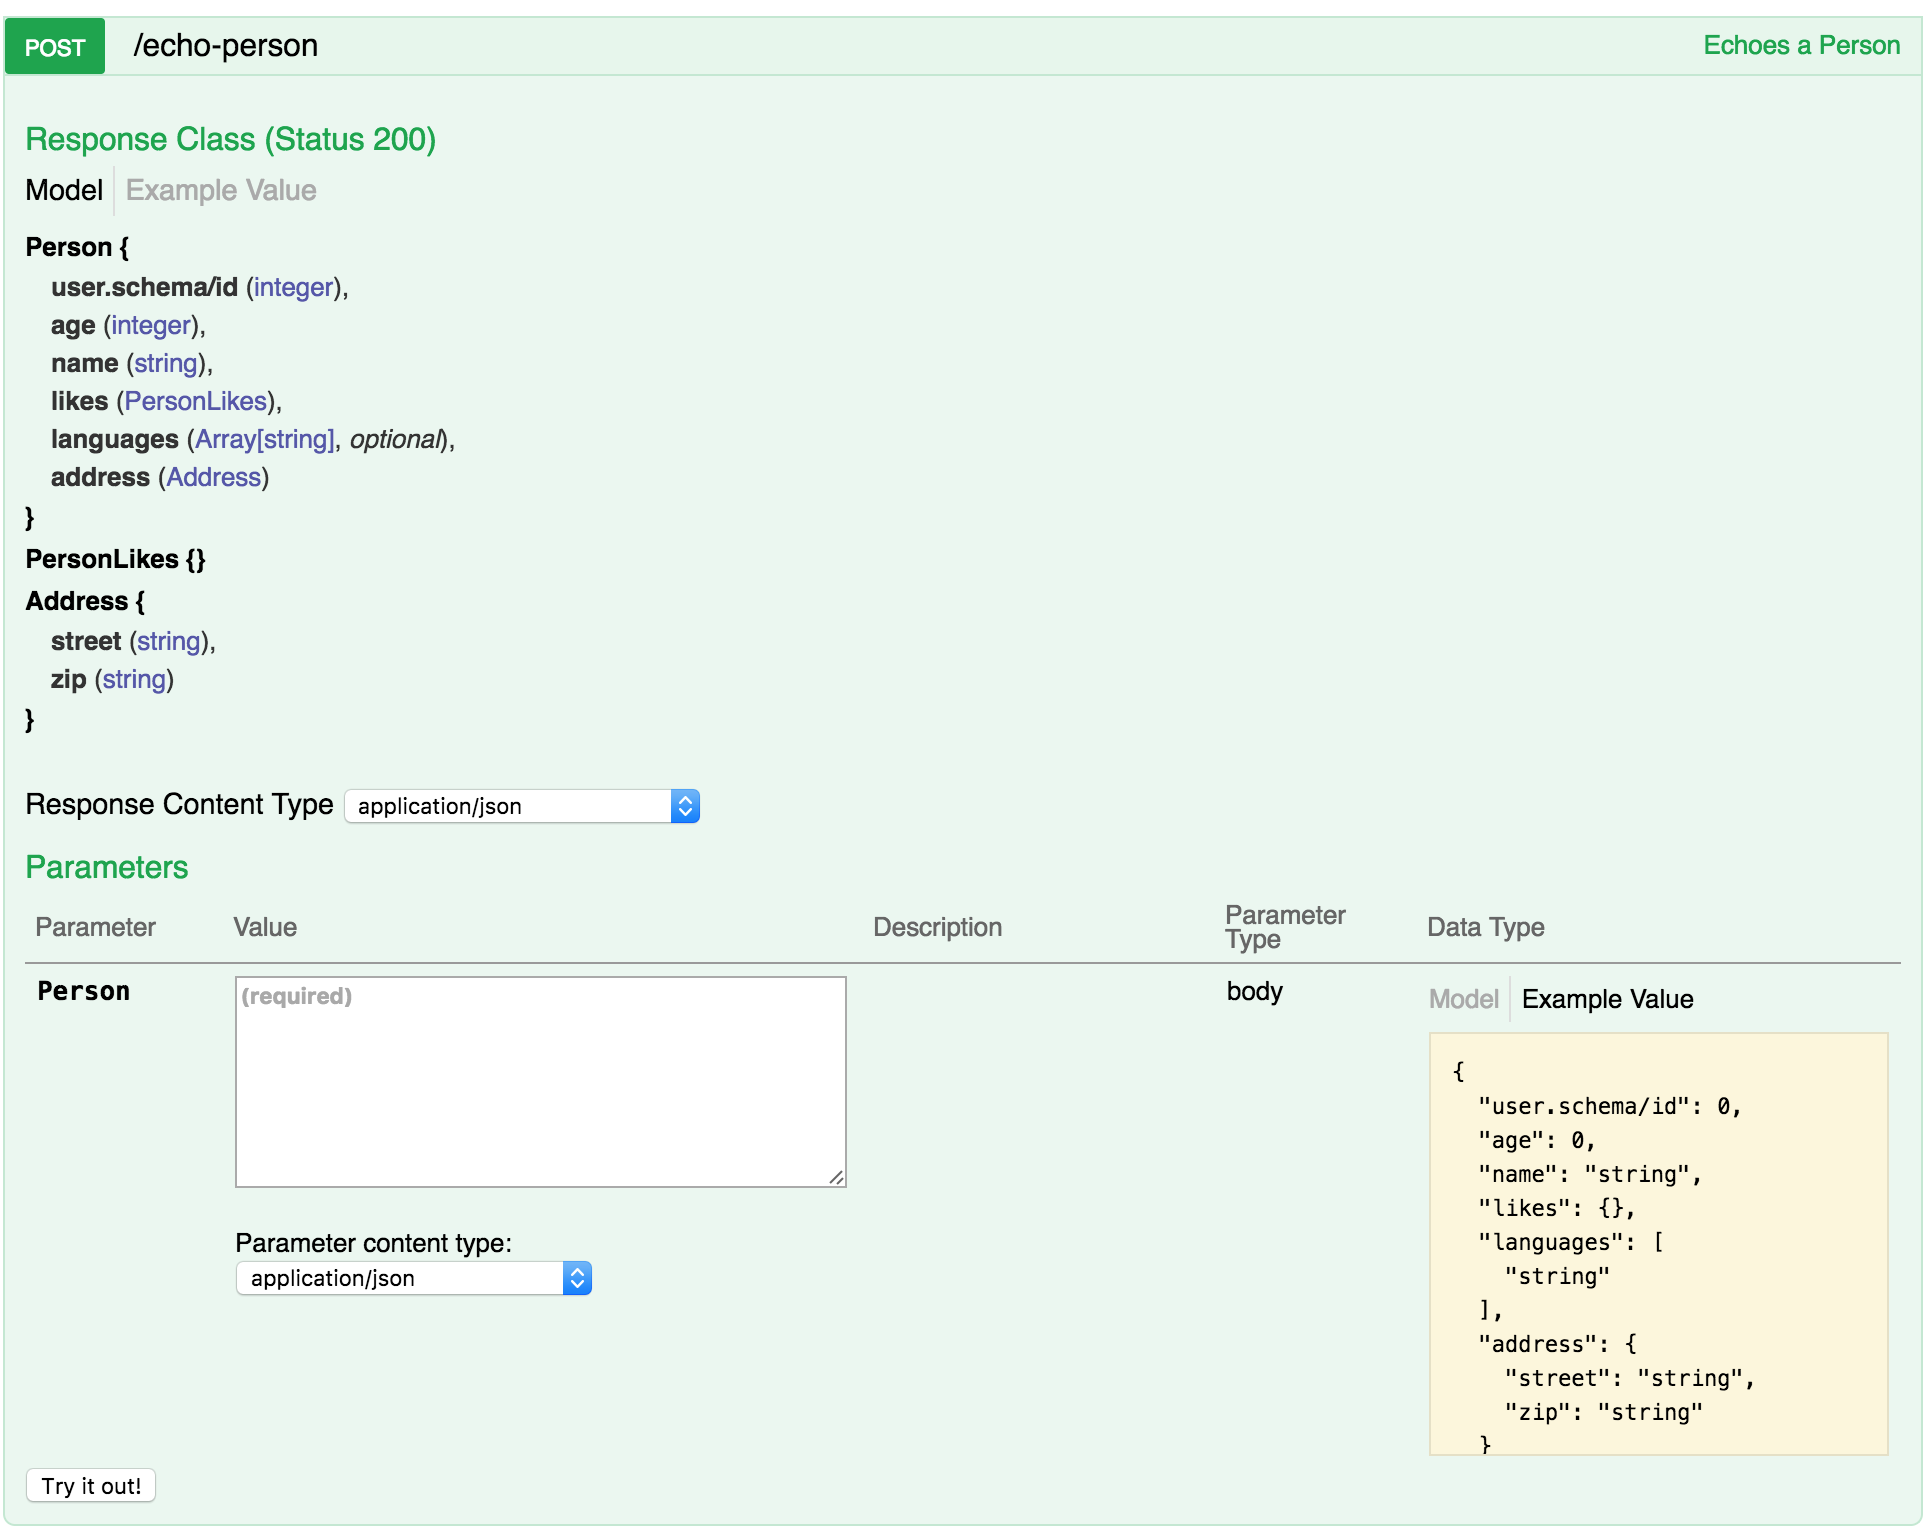Click the Parameters section heading

tap(107, 867)
